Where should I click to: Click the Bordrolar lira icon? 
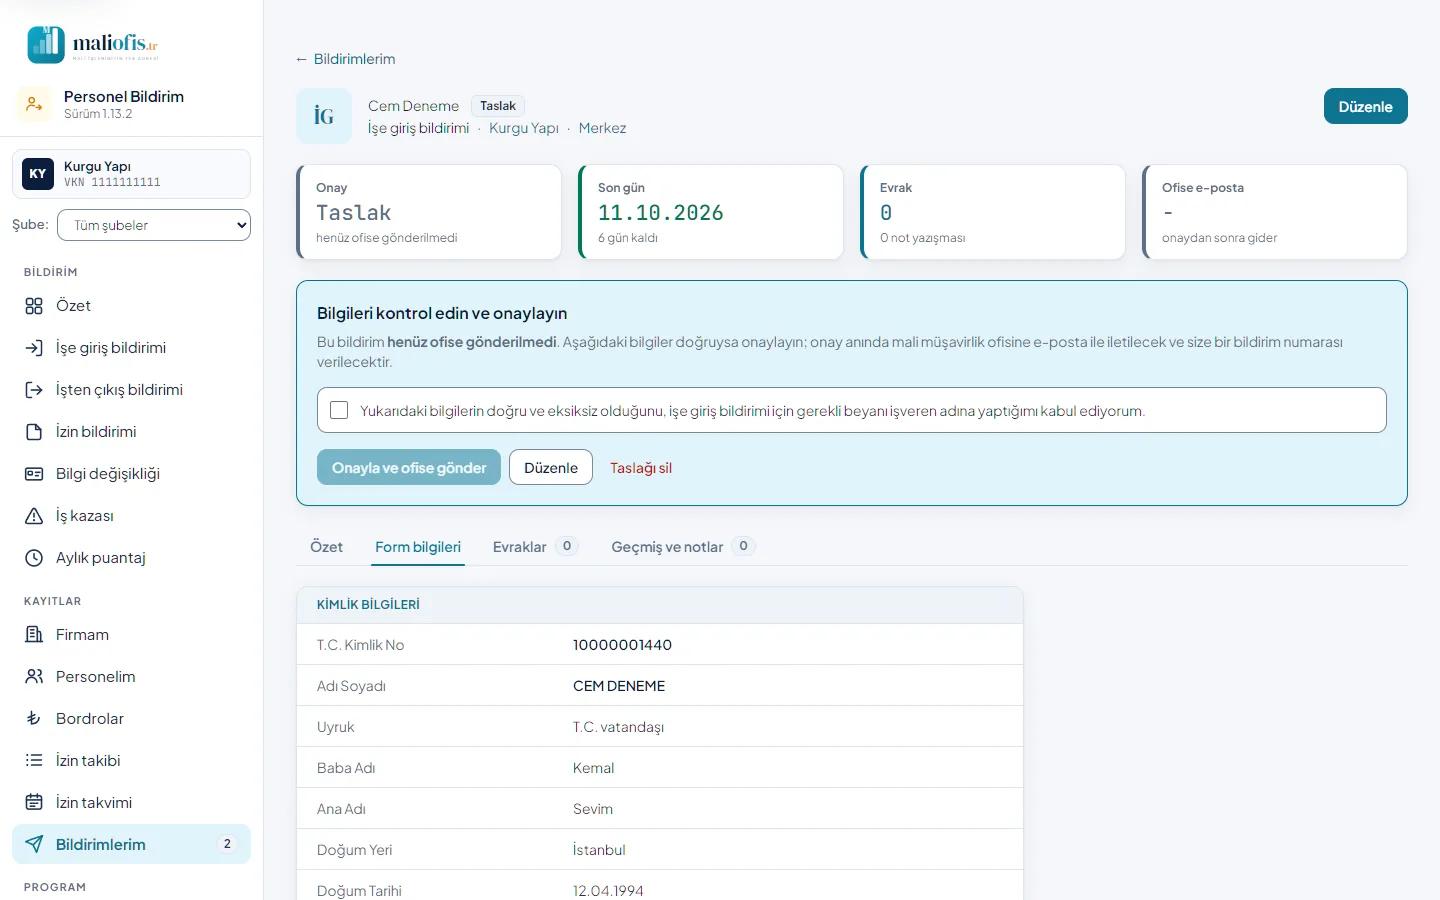point(34,719)
